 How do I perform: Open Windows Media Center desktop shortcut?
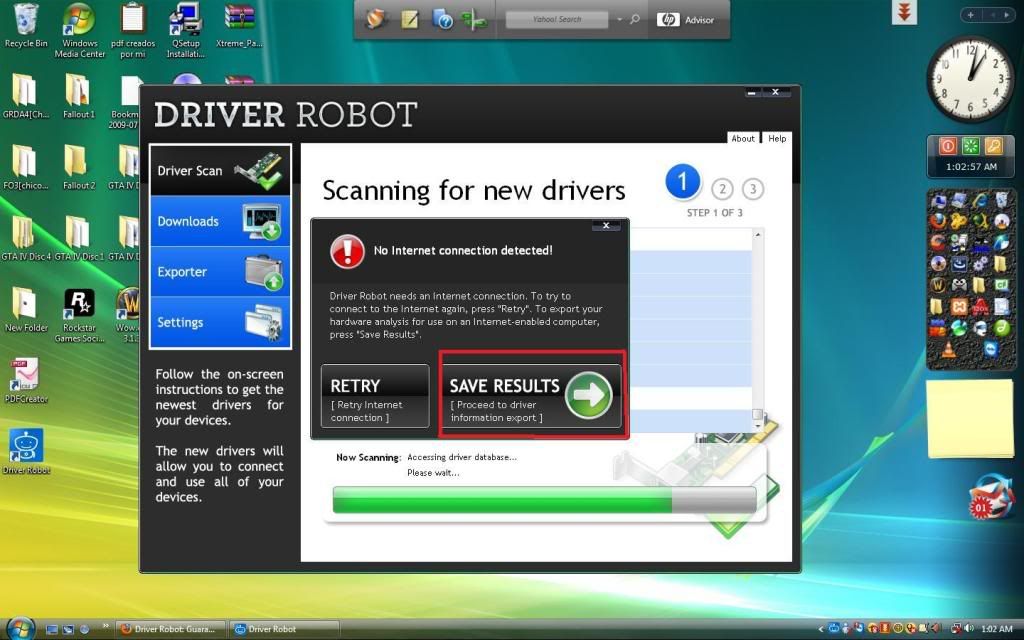[x=80, y=31]
